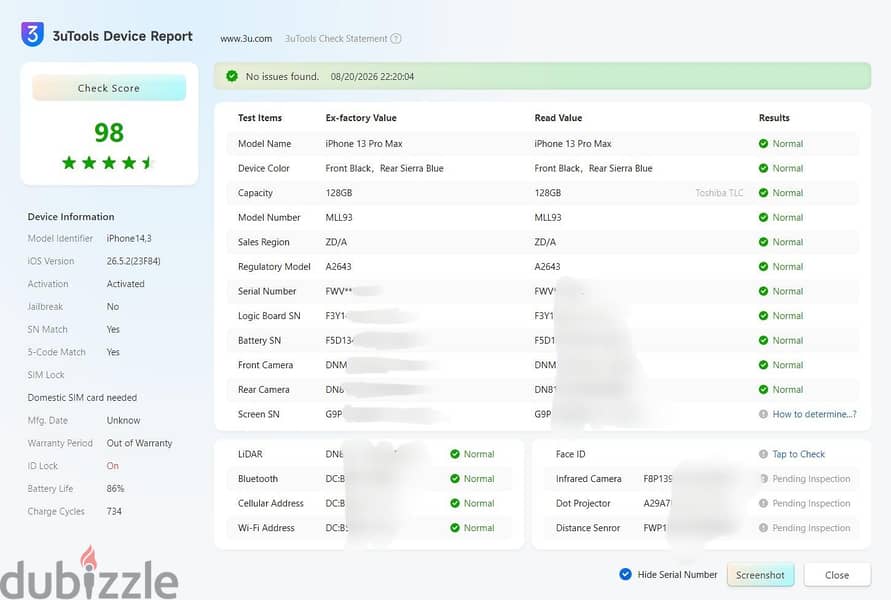
Task: Click the Normal check icon in Wi-Fi Address row
Action: click(455, 528)
